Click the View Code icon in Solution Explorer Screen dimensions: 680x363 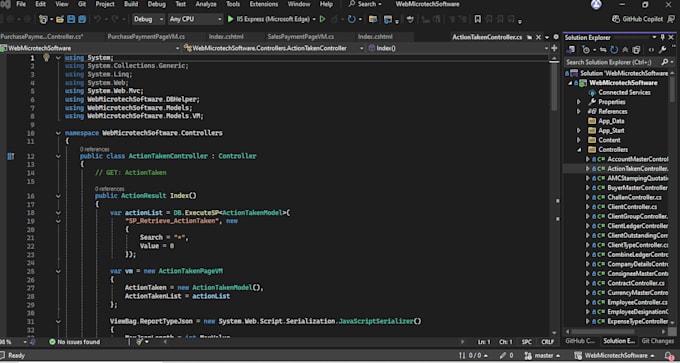(x=651, y=50)
